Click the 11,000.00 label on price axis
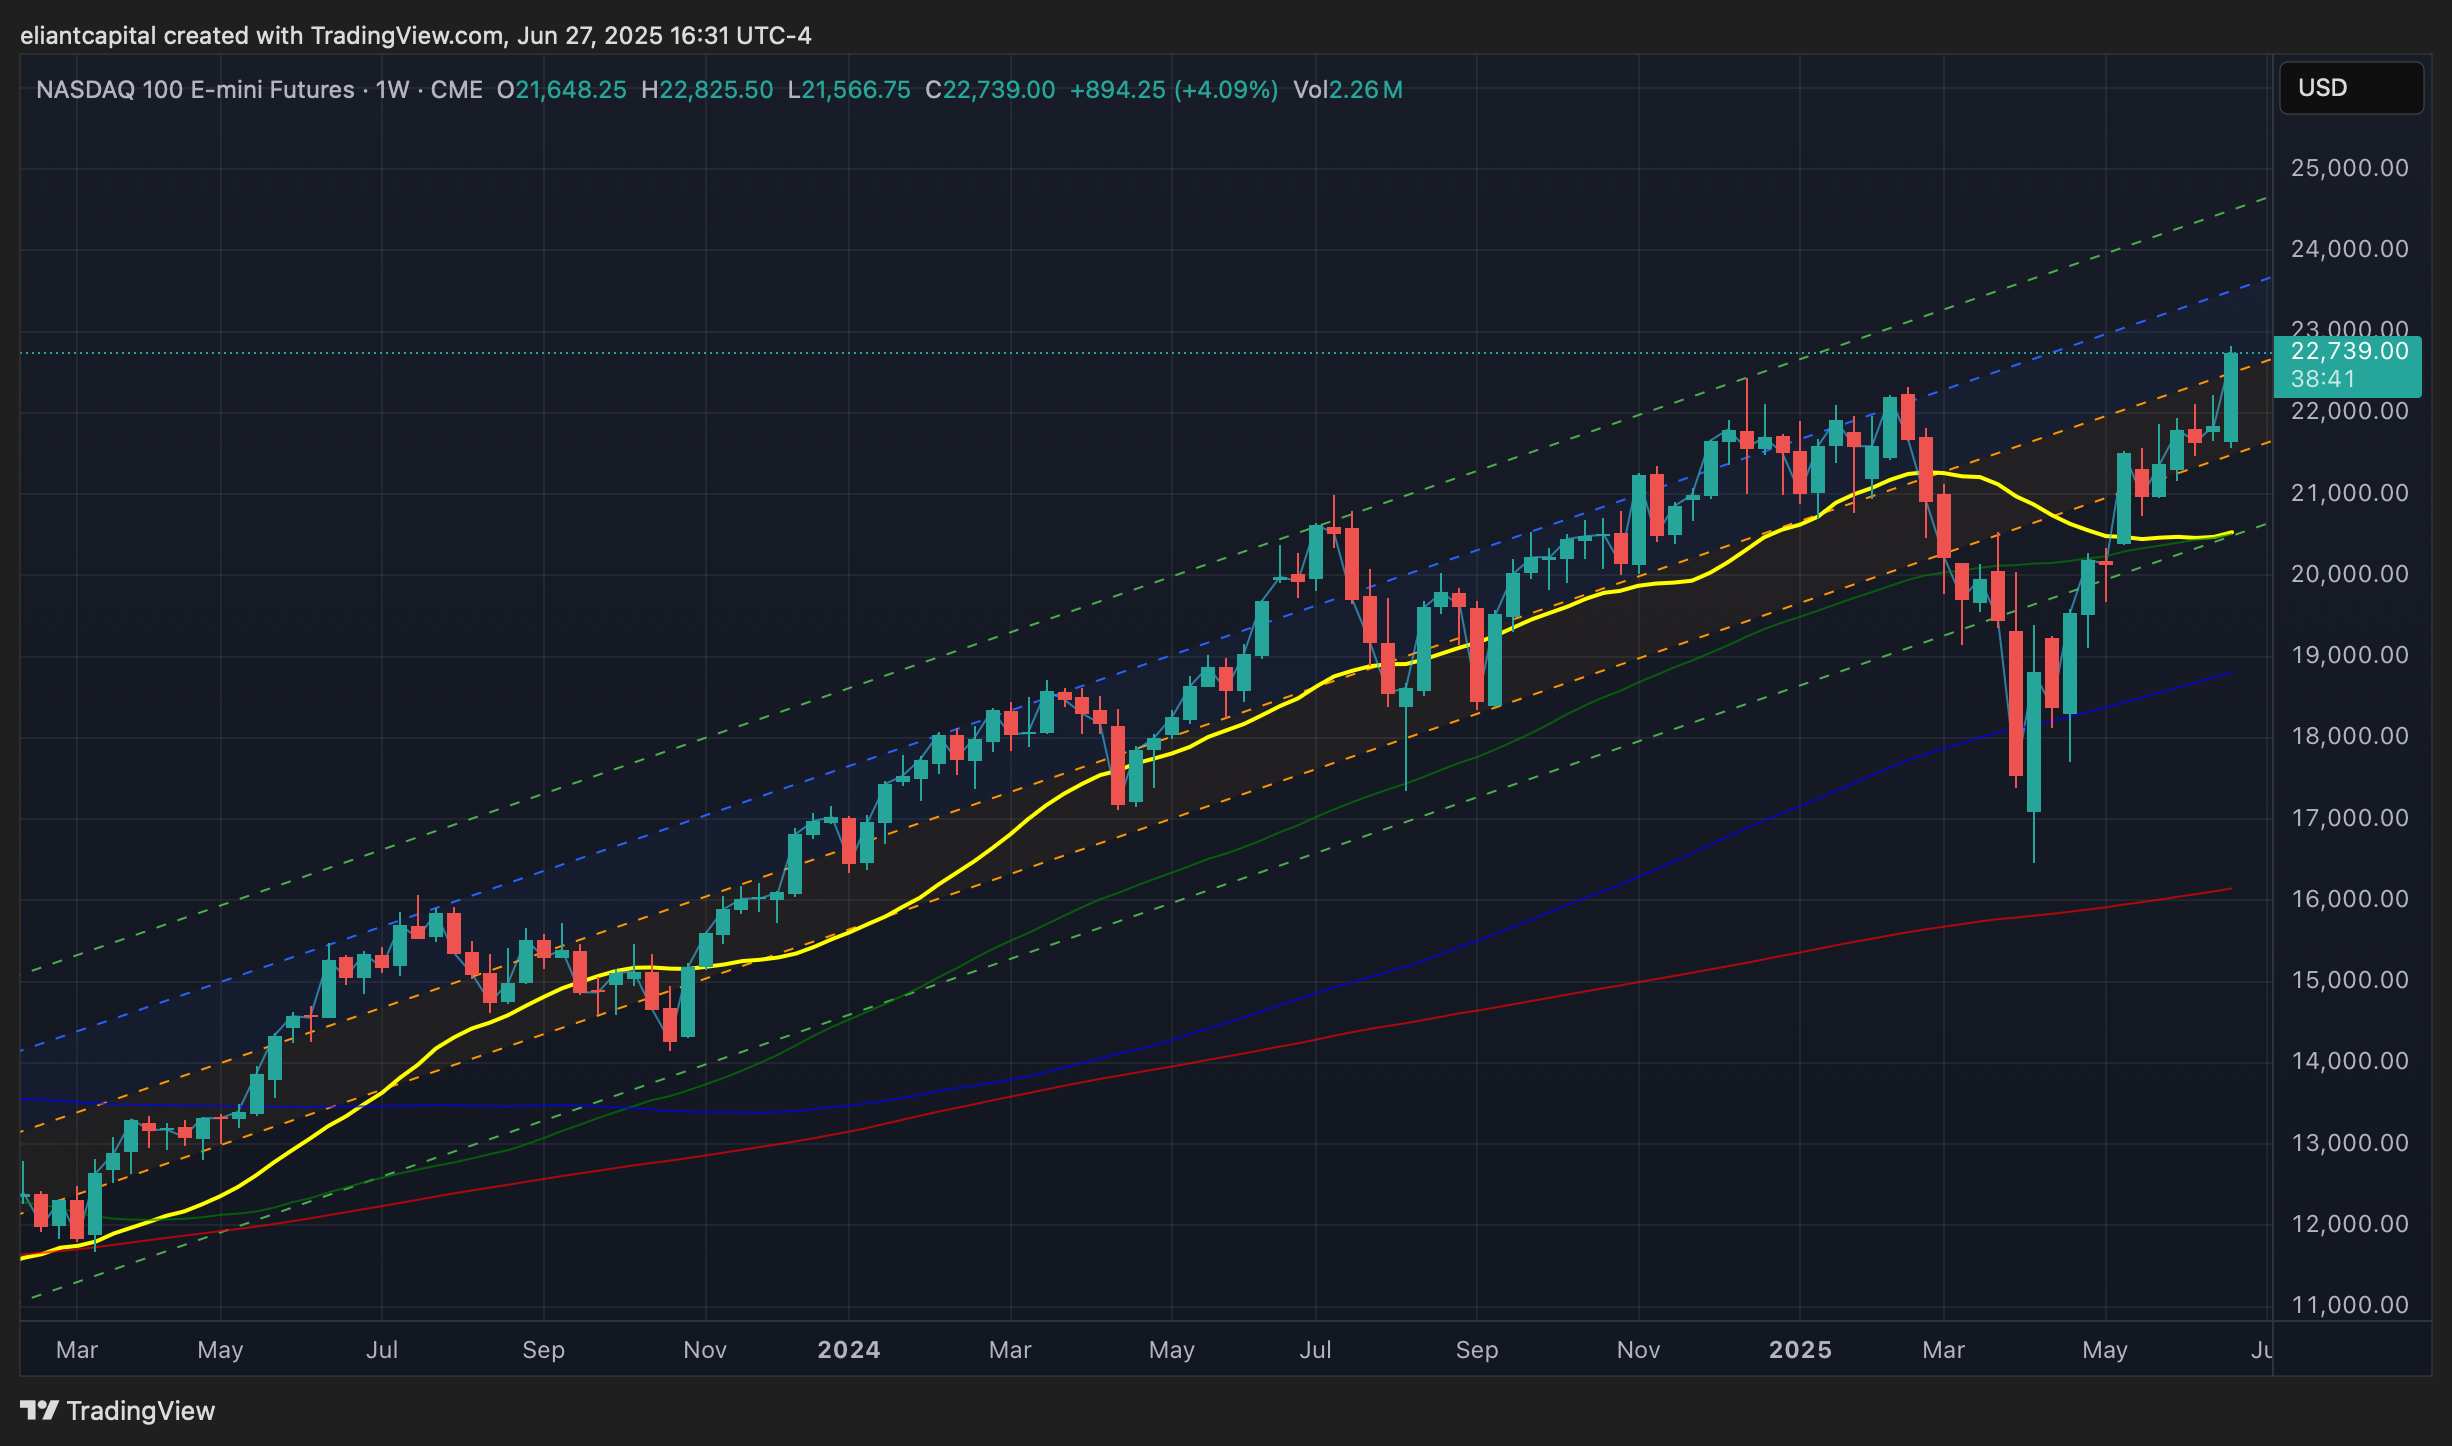 coord(2349,1305)
